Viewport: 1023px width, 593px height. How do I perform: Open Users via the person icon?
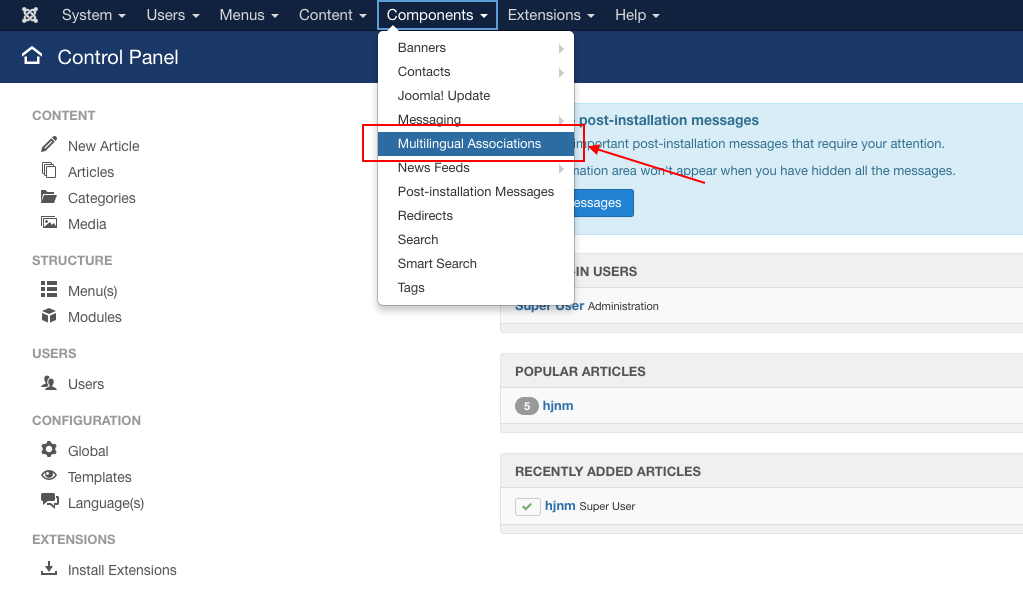click(47, 383)
